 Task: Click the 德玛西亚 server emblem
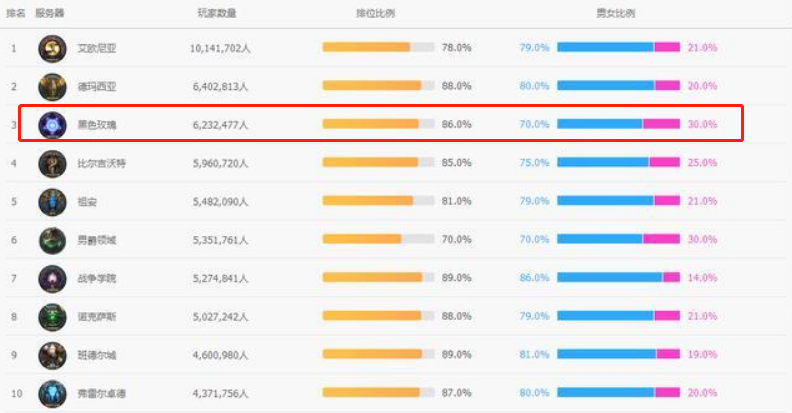[x=52, y=86]
